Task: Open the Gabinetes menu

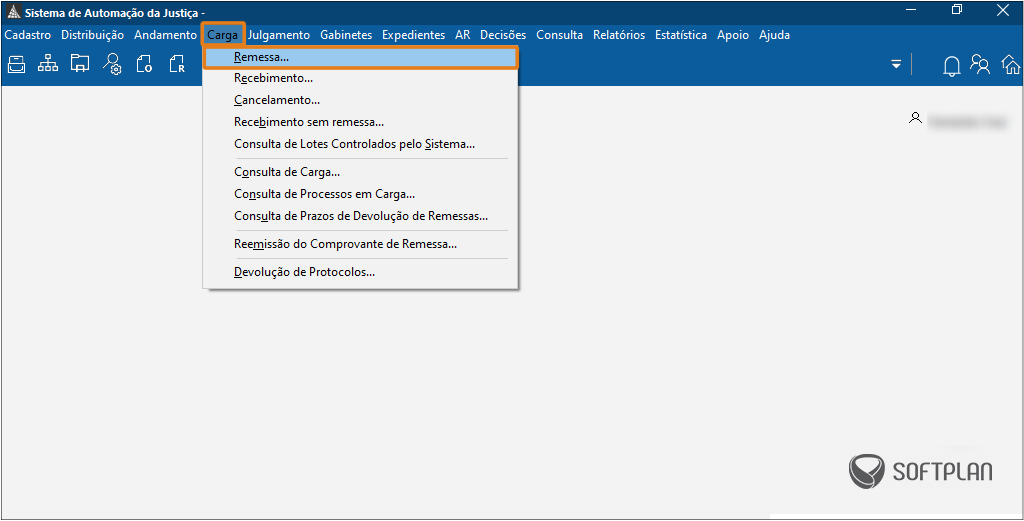Action: click(x=346, y=35)
